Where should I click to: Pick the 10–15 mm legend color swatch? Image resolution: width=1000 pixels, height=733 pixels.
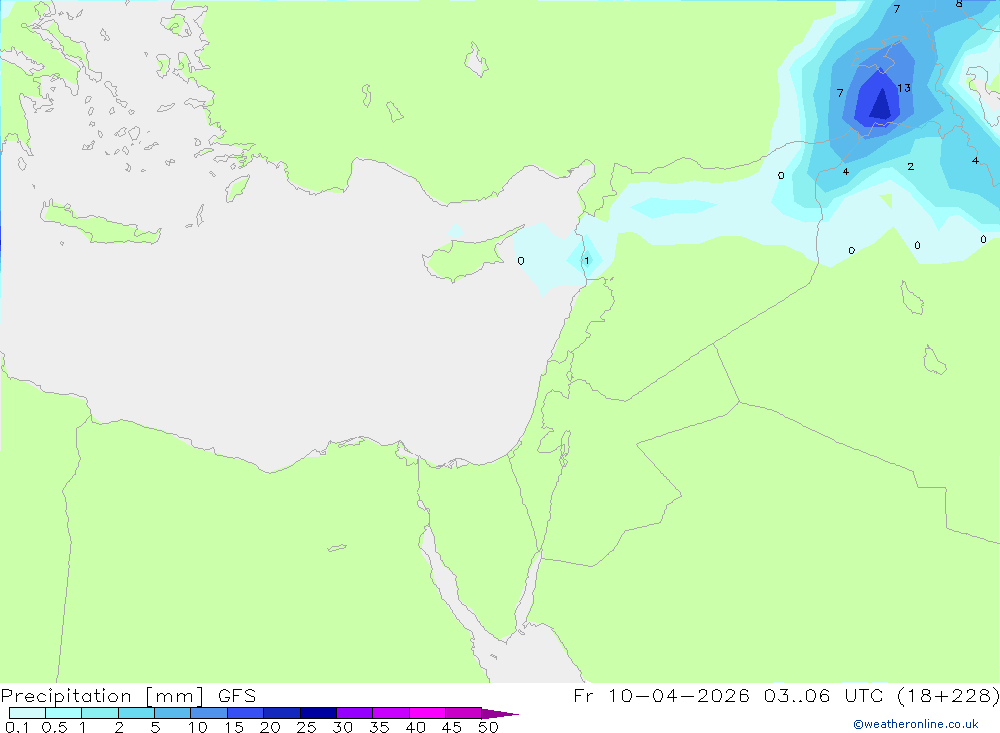(209, 713)
